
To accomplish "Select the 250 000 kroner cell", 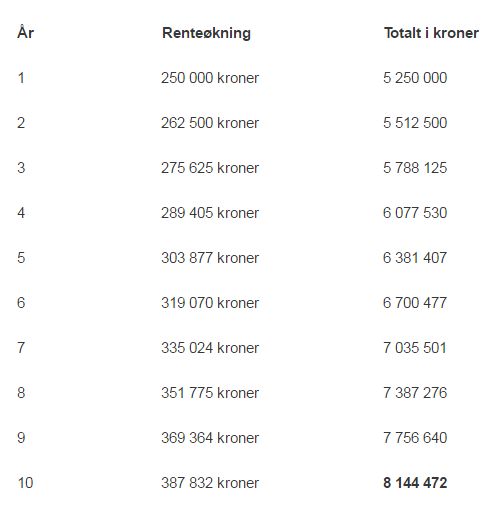I will pyautogui.click(x=210, y=78).
